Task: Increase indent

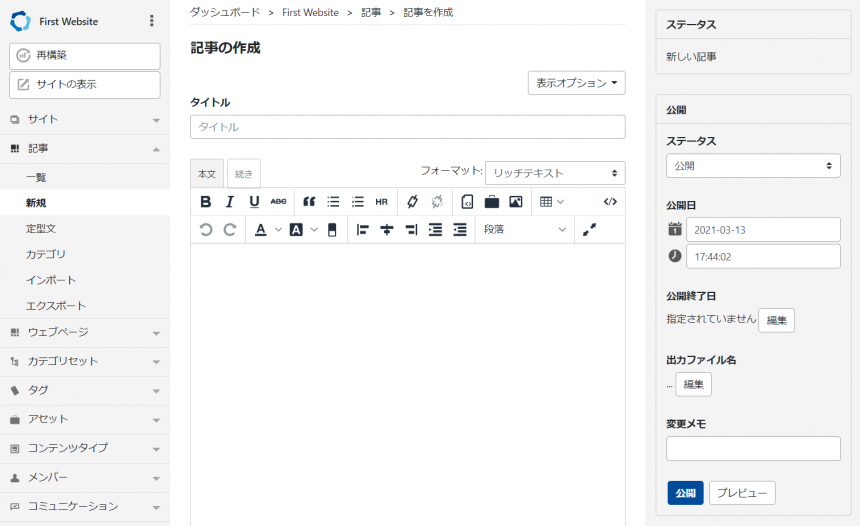Action: [x=435, y=230]
